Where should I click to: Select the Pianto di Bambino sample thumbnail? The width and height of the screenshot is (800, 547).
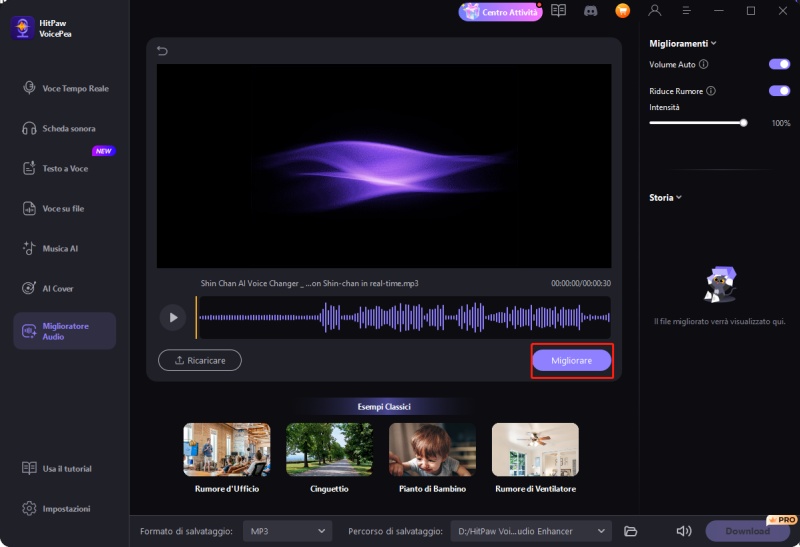coord(432,449)
